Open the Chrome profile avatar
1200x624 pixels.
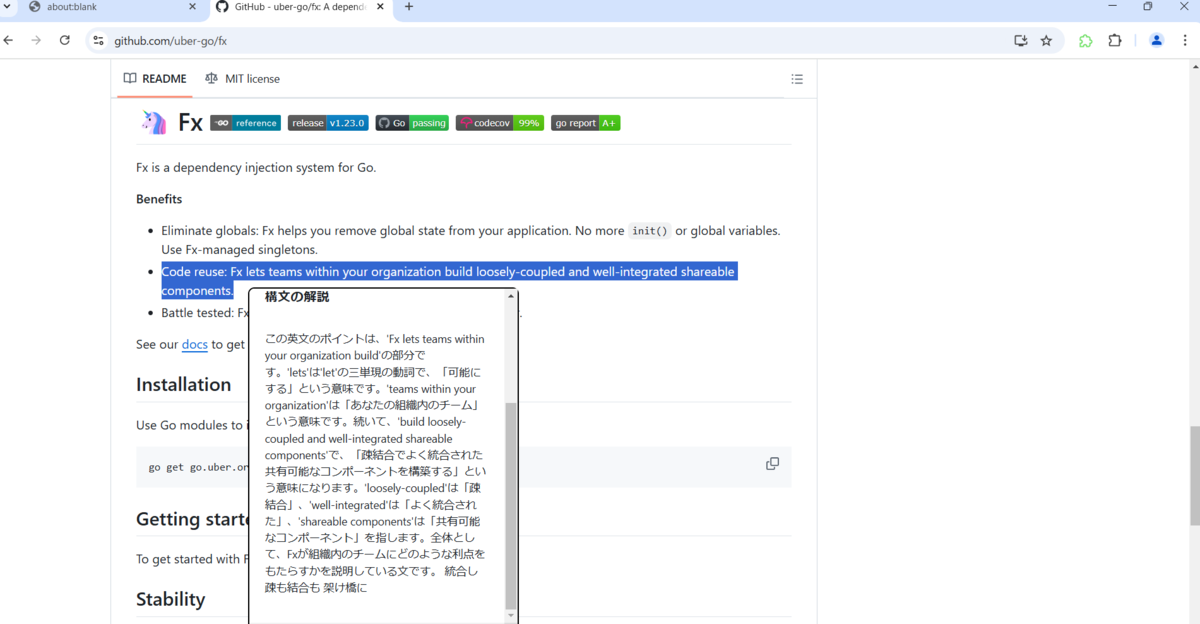pyautogui.click(x=1157, y=41)
